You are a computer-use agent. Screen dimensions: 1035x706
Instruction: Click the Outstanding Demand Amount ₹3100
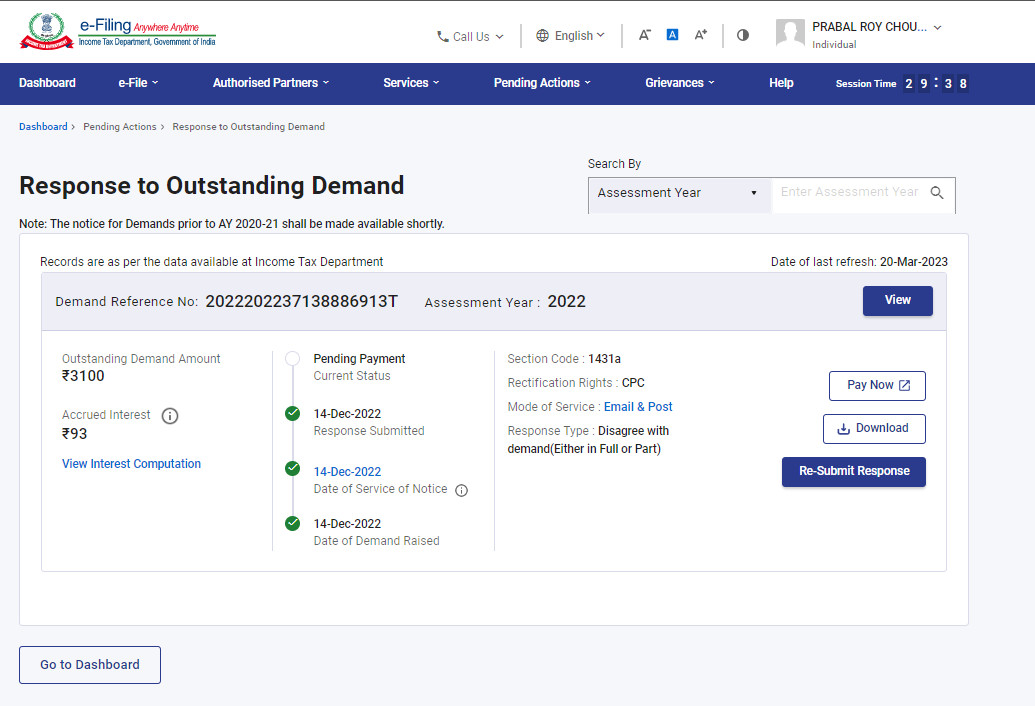point(83,376)
